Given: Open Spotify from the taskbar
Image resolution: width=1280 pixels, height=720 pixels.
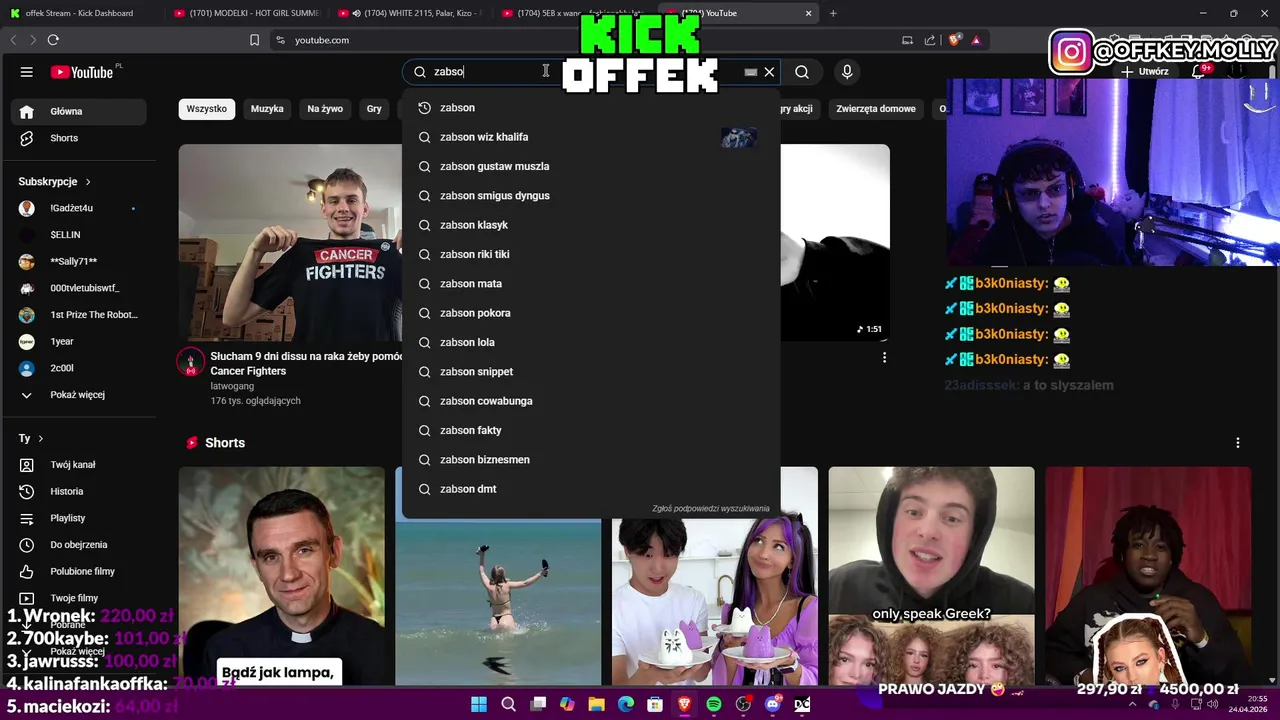Looking at the screenshot, I should [714, 704].
